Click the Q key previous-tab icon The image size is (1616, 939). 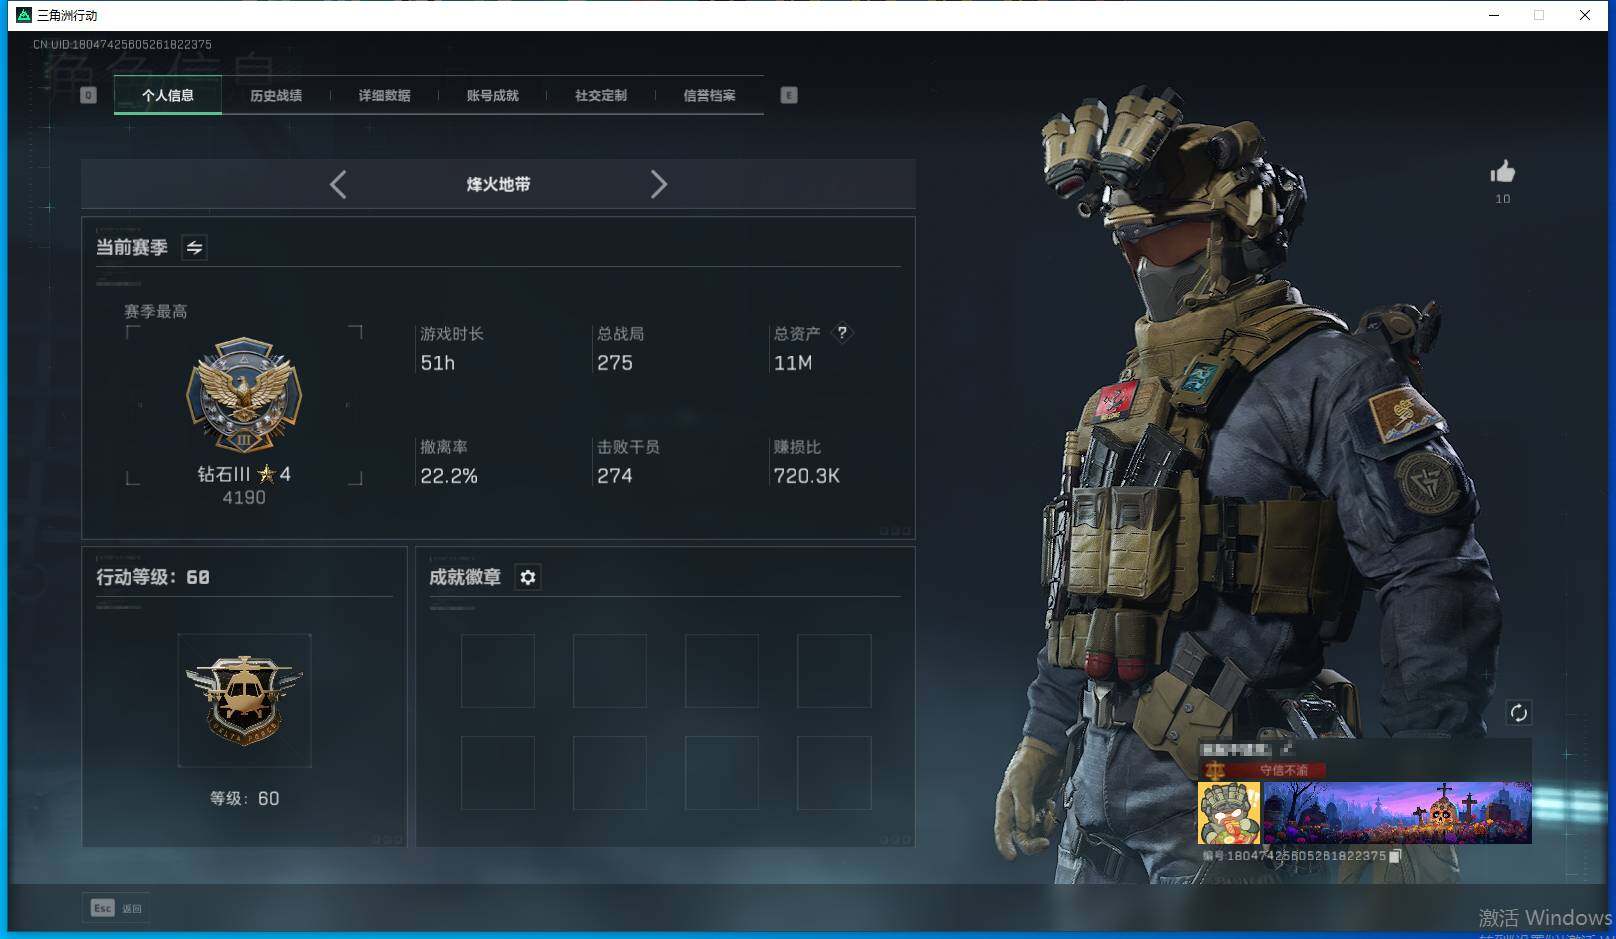point(88,95)
